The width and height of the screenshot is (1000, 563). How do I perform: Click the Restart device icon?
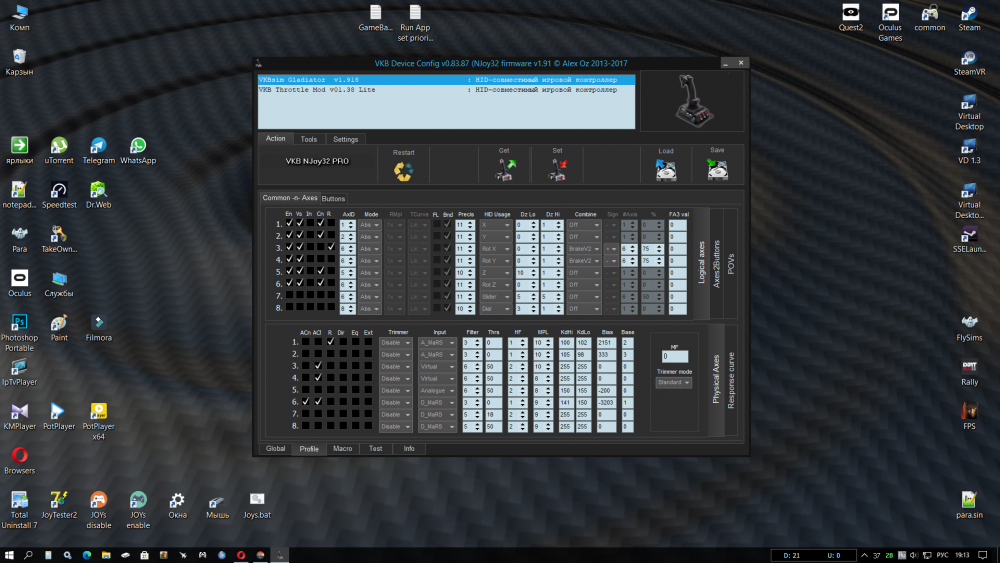(x=403, y=171)
